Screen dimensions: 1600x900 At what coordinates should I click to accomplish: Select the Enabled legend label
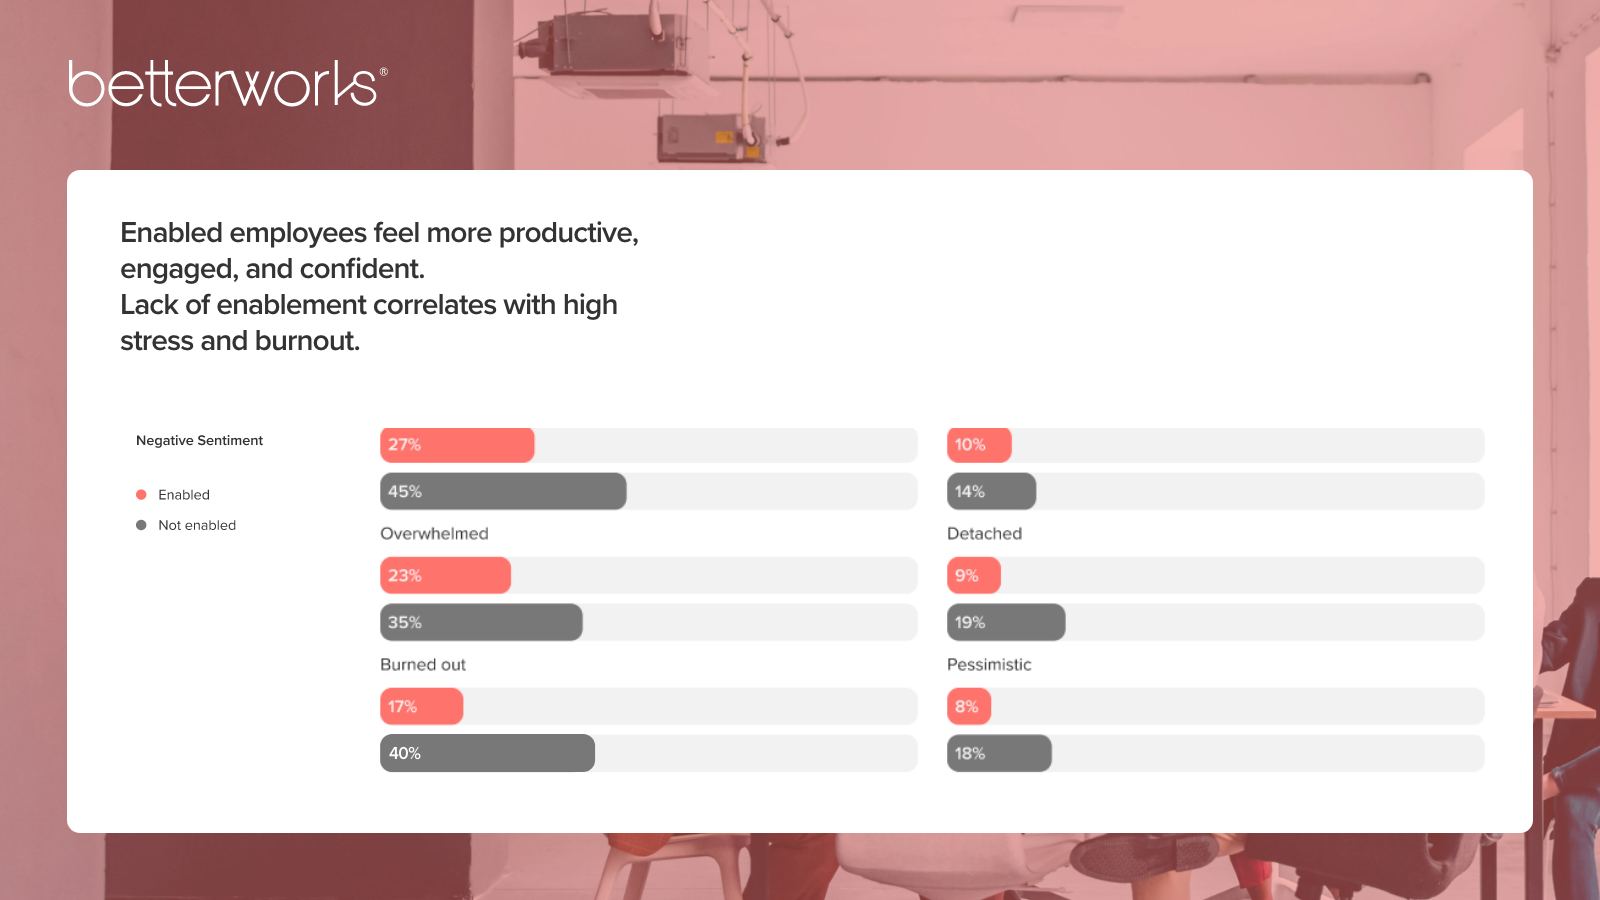(x=184, y=495)
